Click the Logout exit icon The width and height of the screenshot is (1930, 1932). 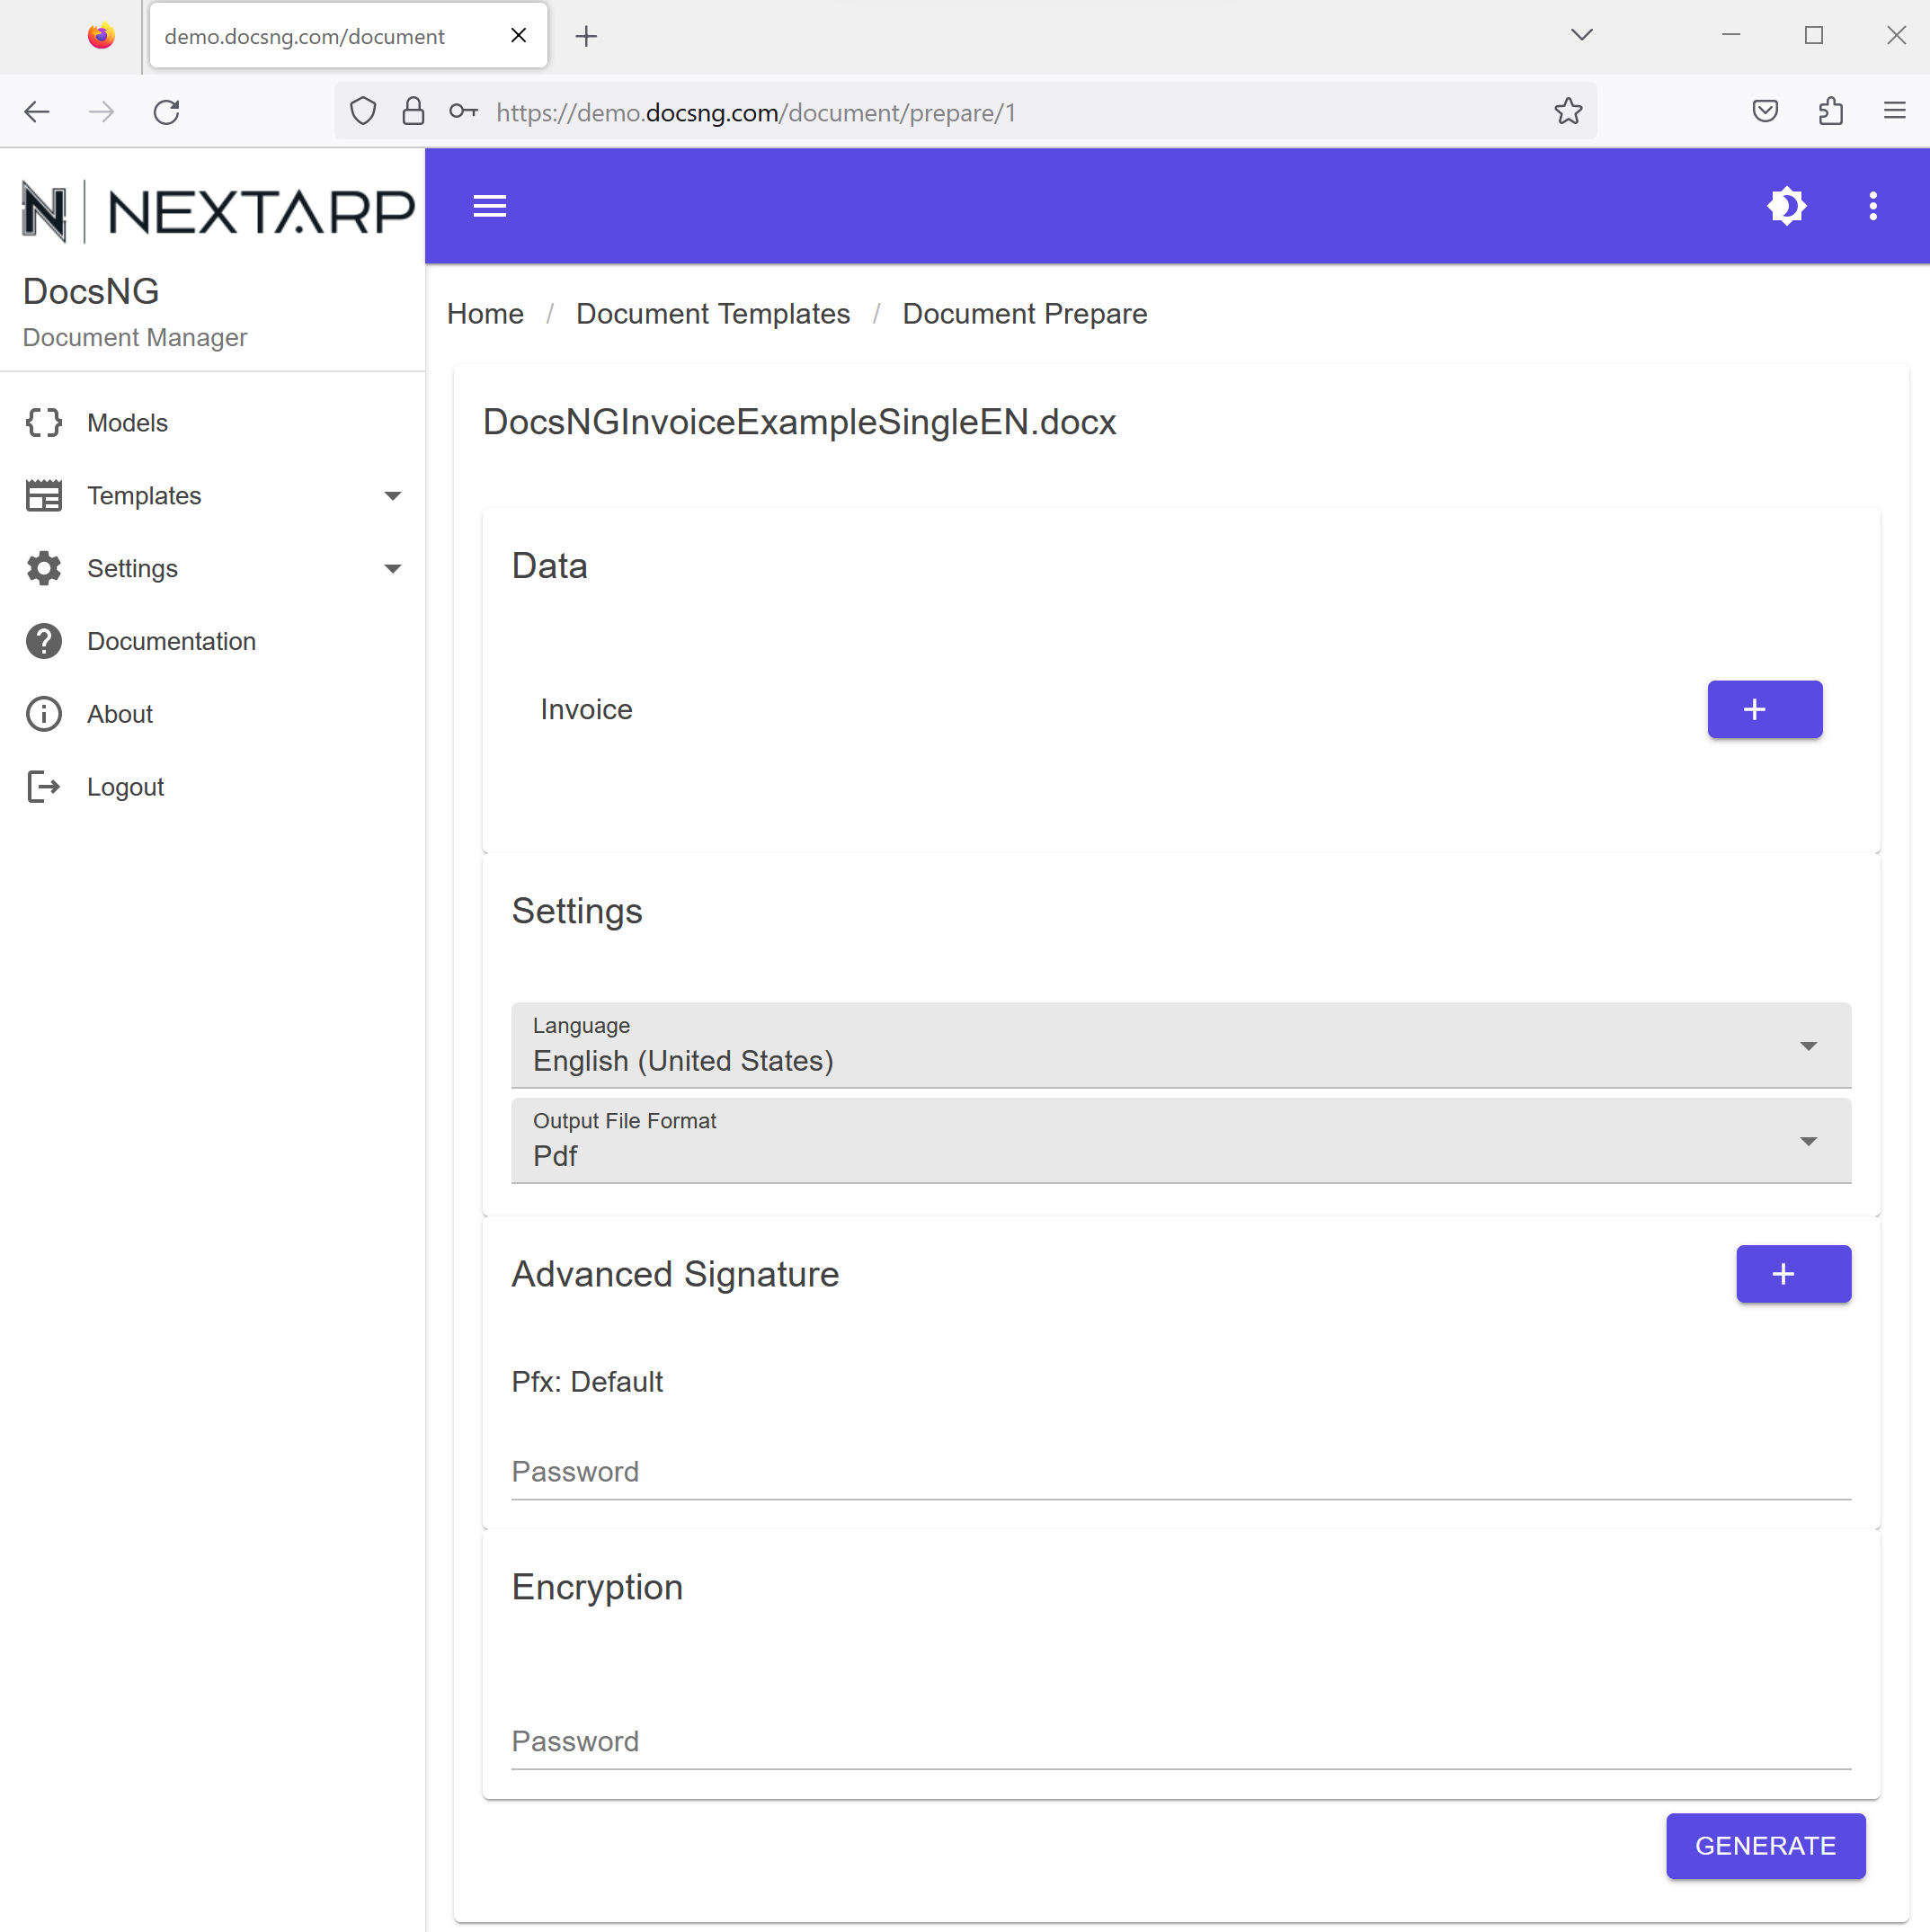tap(44, 787)
